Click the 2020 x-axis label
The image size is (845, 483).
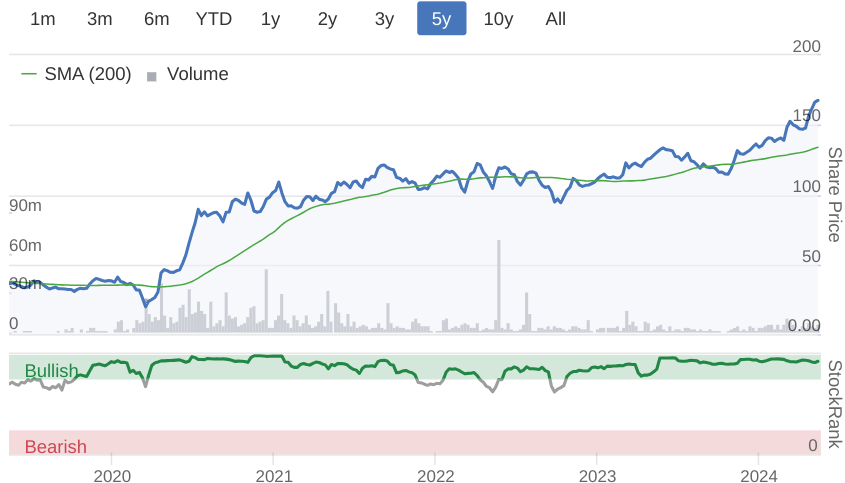[112, 475]
